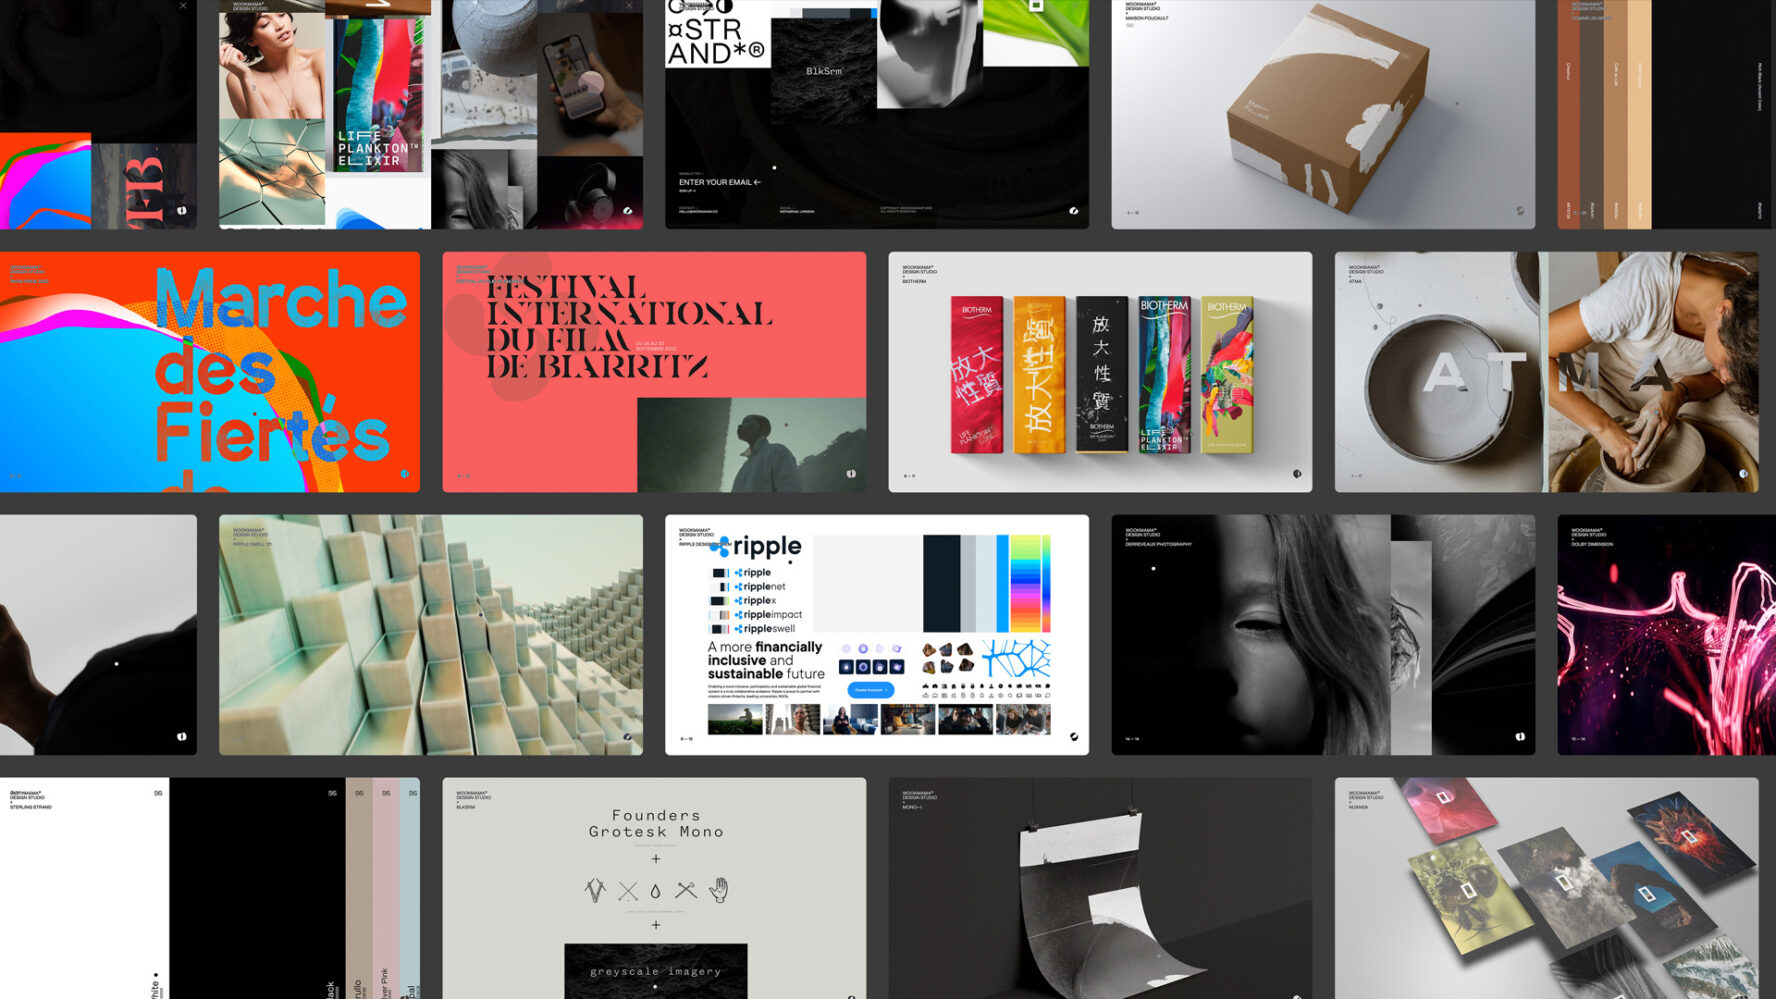
Task: Click the rippleimpact logo entry
Action: (x=767, y=615)
